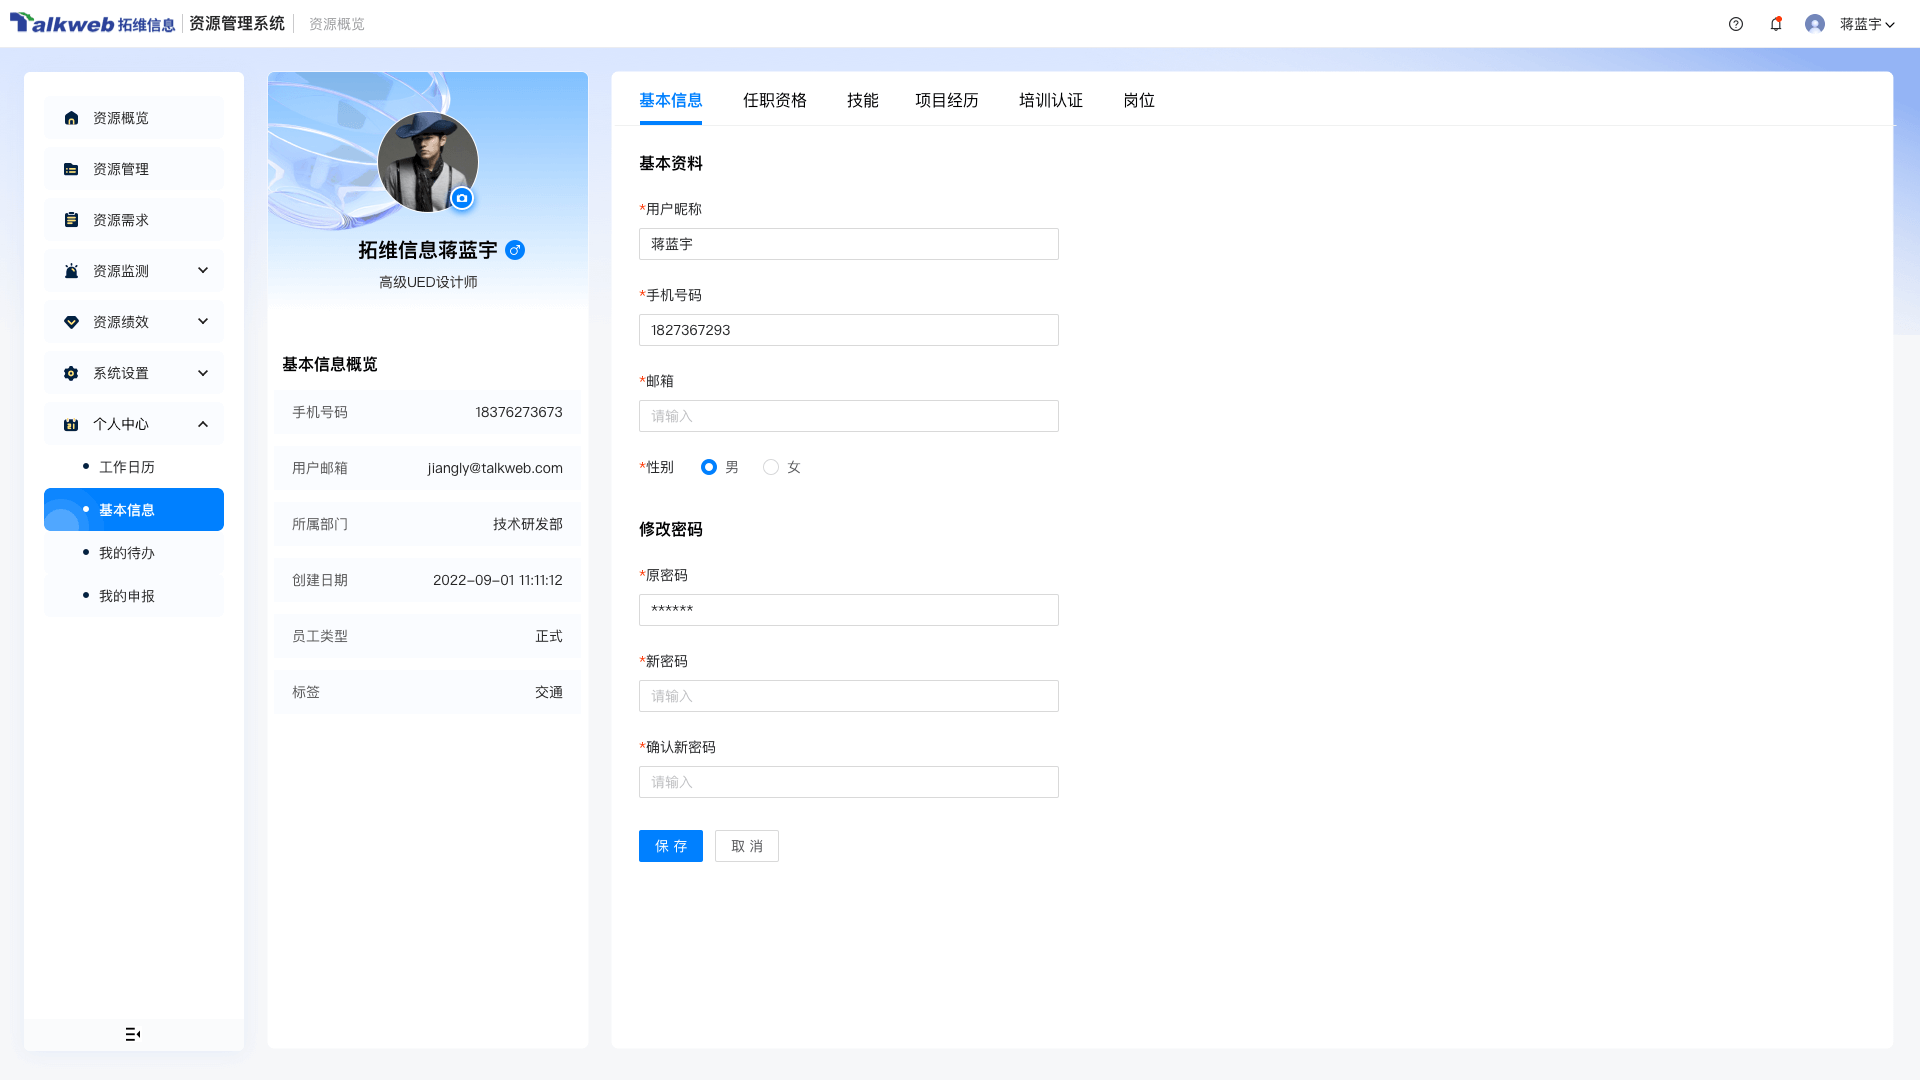This screenshot has width=1920, height=1080.
Task: Select the 女 gender radio button
Action: [x=771, y=466]
